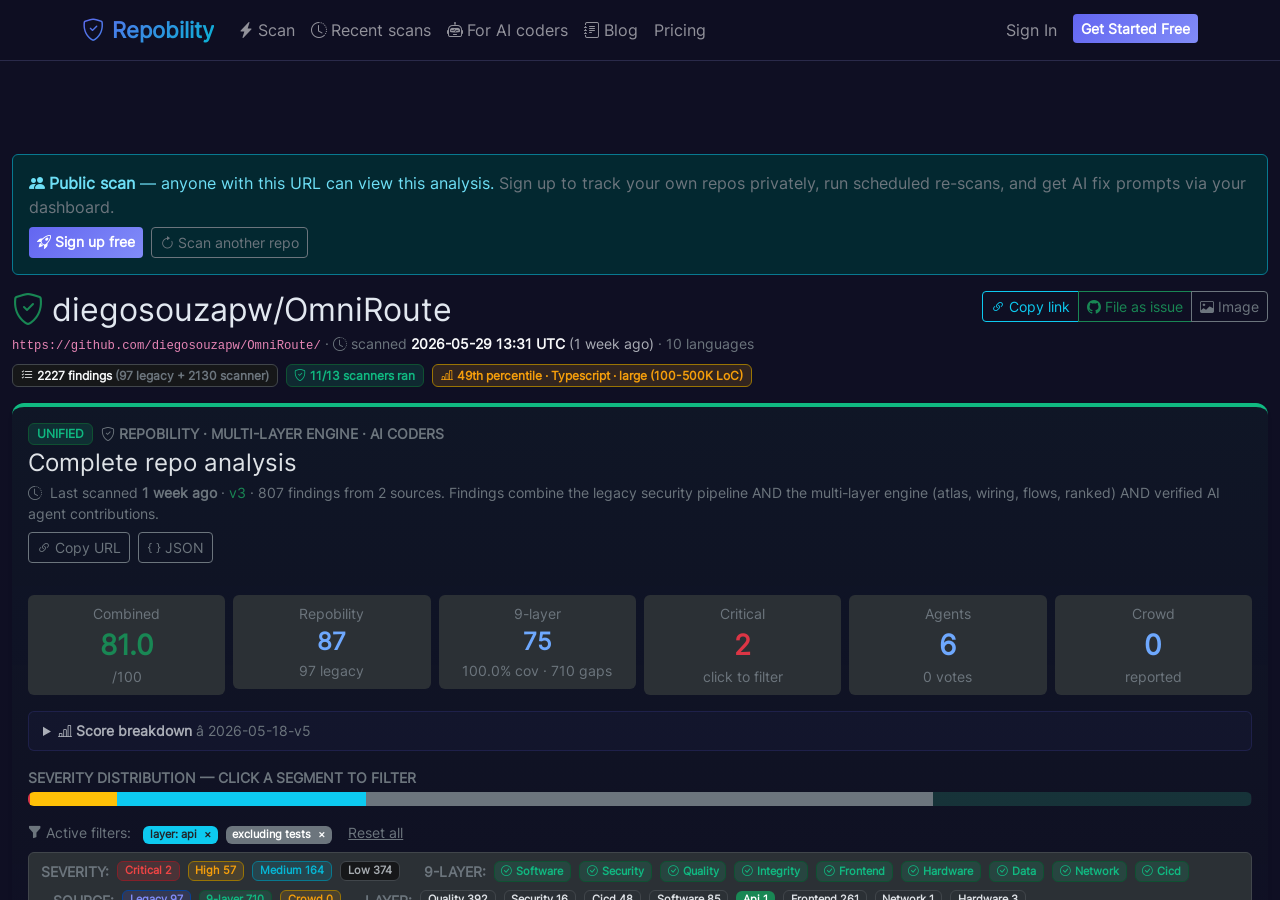Screen dimensions: 1280x900
Task: Toggle the Integrity 9-layer chip
Action: click(771, 871)
